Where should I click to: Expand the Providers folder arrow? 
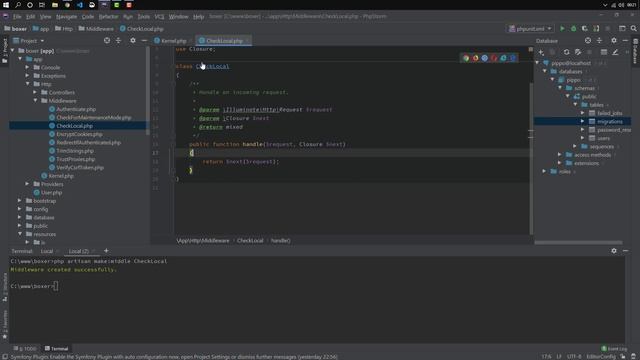click(x=27, y=184)
